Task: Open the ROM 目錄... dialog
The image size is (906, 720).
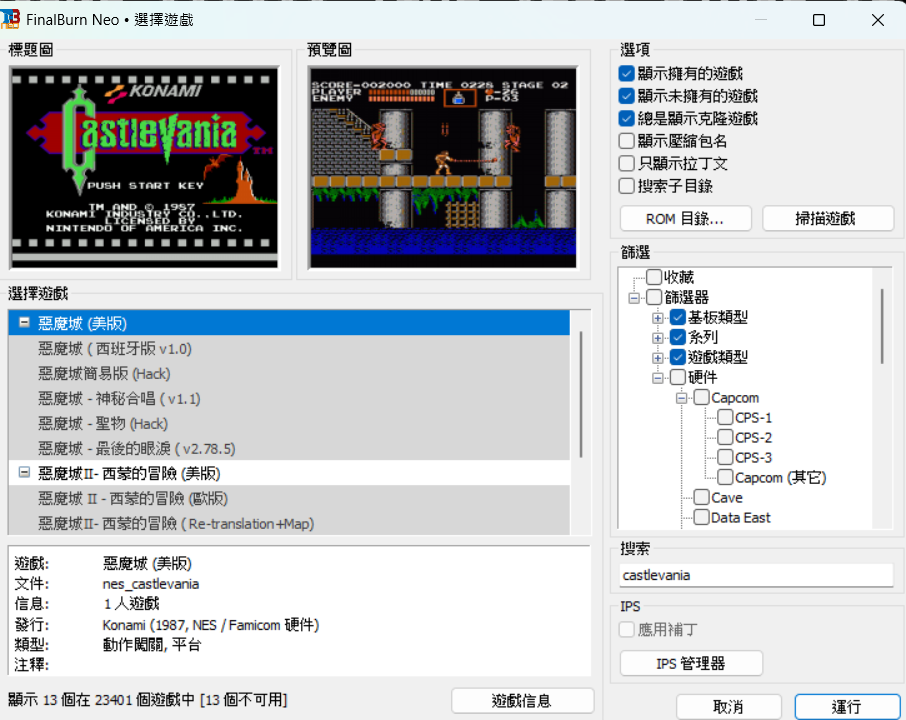Action: point(685,219)
